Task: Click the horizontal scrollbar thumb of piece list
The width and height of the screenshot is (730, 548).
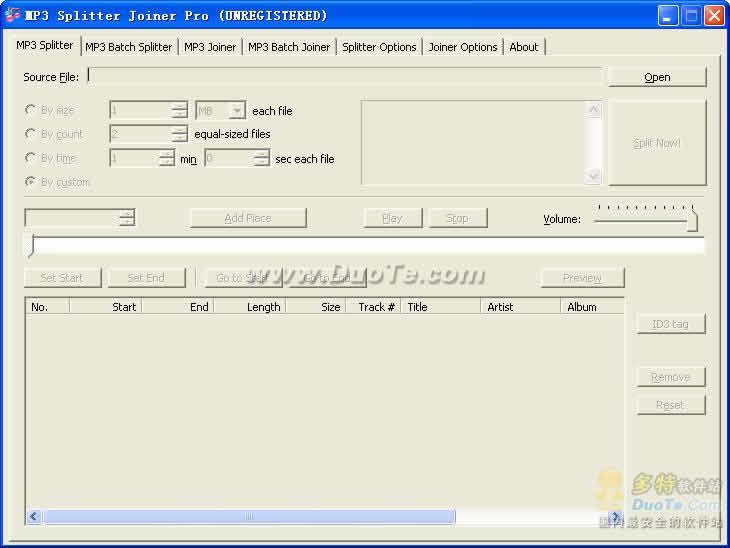Action: click(249, 516)
